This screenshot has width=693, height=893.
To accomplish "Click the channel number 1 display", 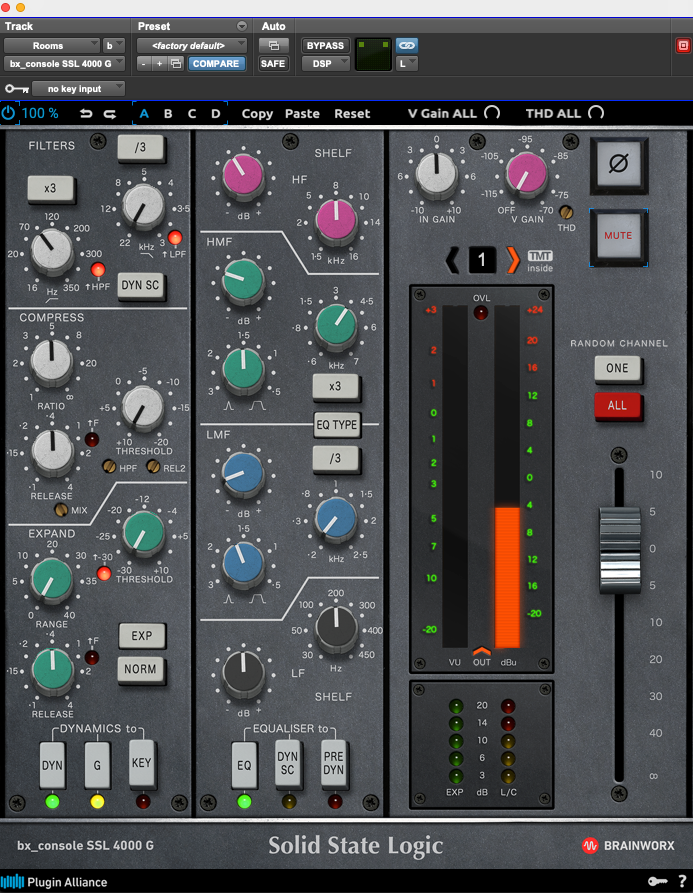I will coord(482,260).
